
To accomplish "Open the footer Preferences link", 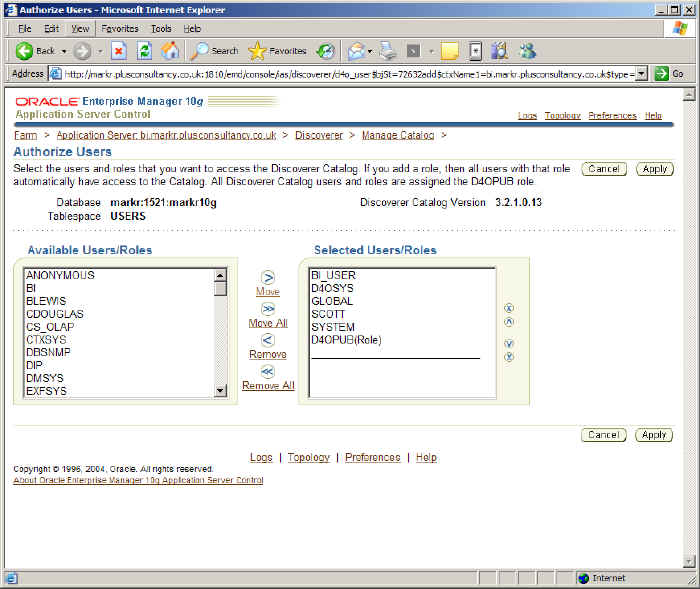I will (x=373, y=457).
